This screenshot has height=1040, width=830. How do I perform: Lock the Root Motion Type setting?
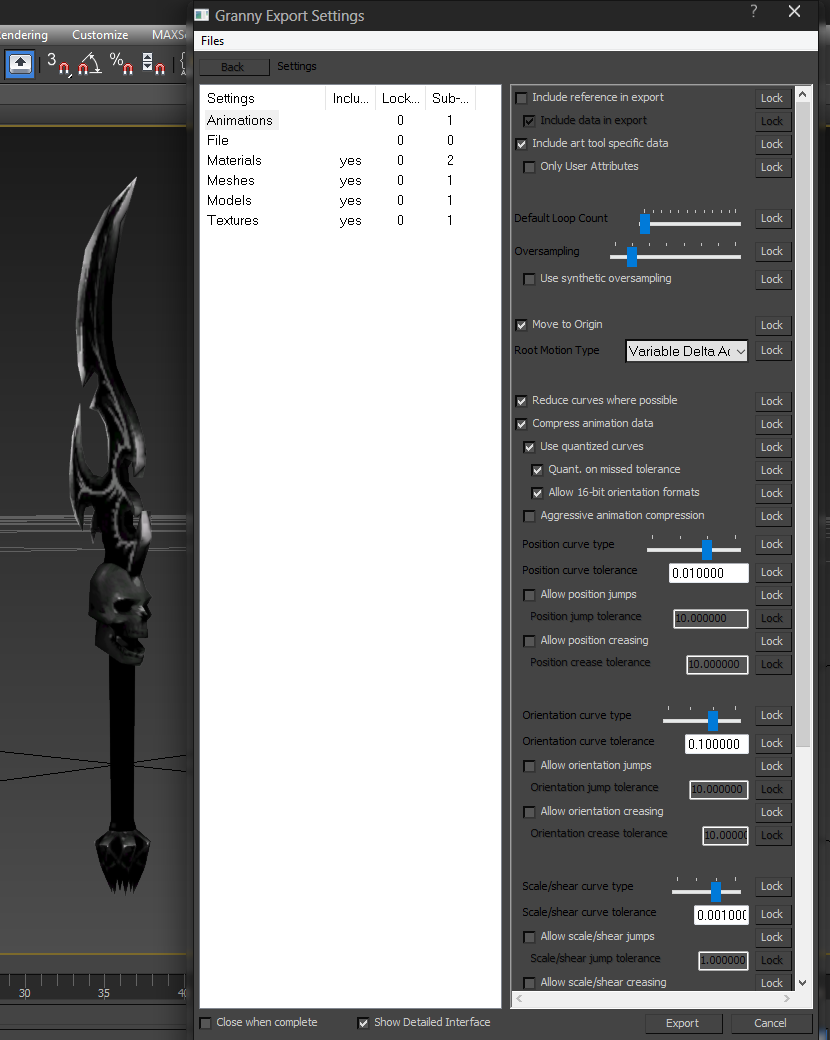[x=773, y=351]
